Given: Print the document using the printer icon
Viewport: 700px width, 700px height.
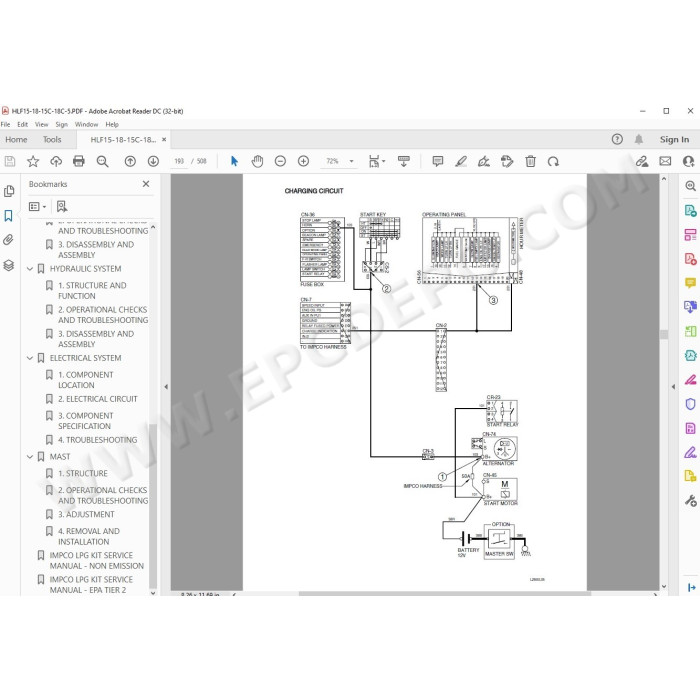Looking at the screenshot, I should pyautogui.click(x=79, y=161).
